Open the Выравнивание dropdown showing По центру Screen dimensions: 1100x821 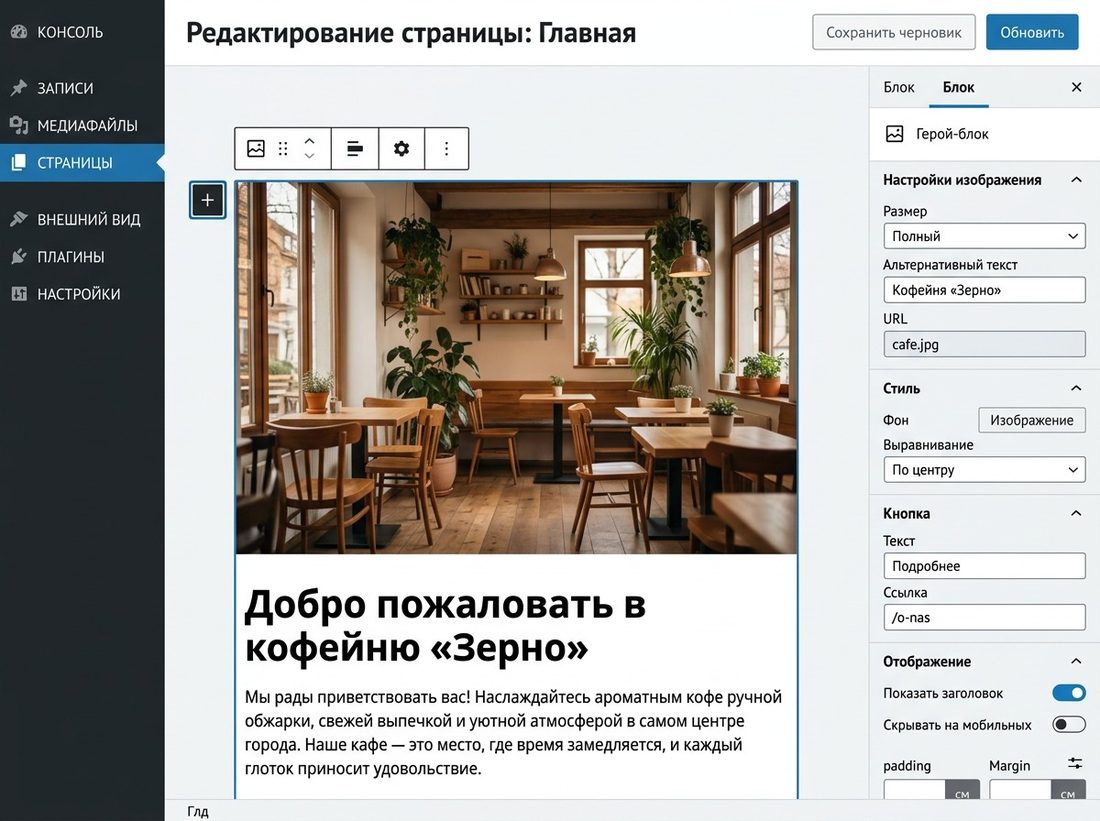click(x=984, y=469)
